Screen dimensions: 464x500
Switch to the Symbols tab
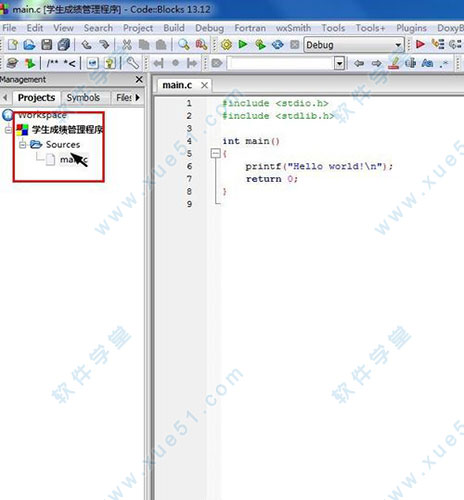[x=83, y=98]
